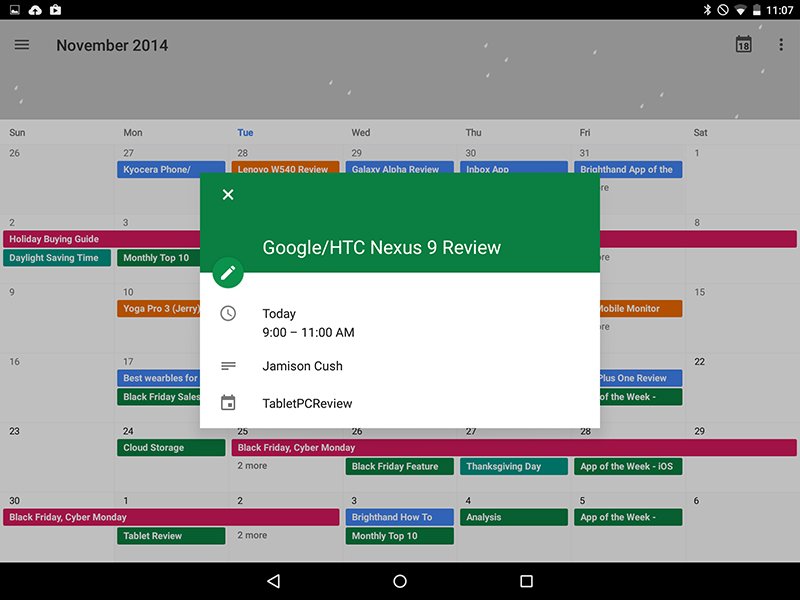Expand 2 more events on November 25
Screen dimensions: 800x600
pos(252,466)
